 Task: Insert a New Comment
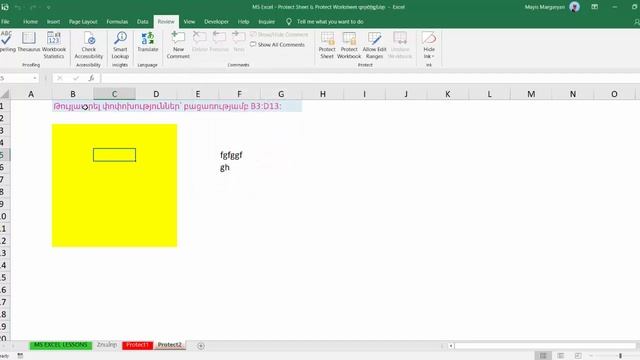(178, 45)
